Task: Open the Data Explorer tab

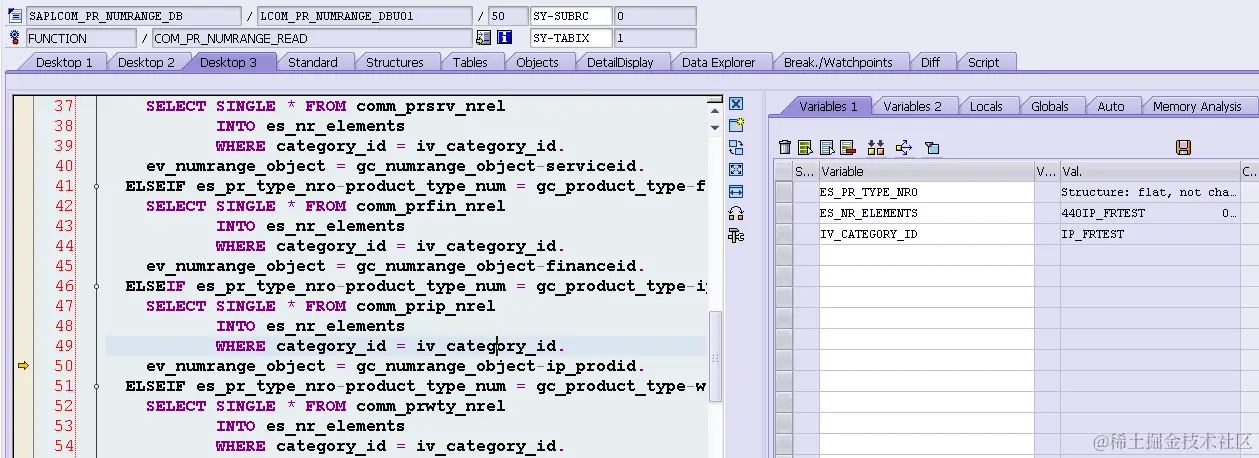Action: [x=718, y=62]
